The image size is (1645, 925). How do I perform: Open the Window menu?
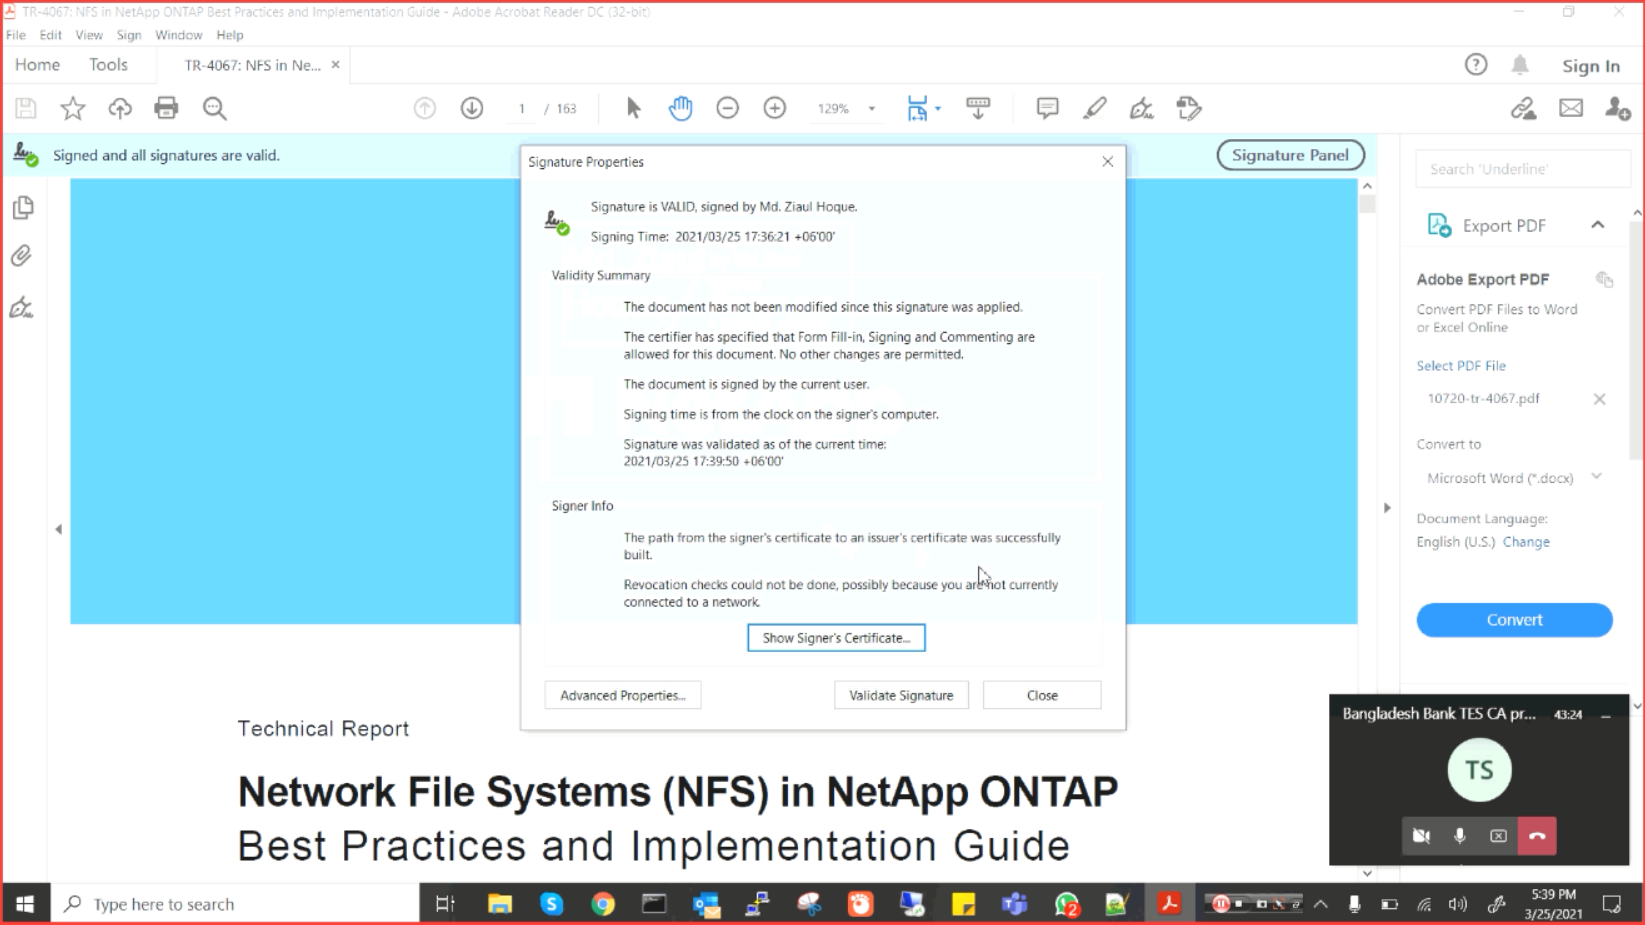179,35
